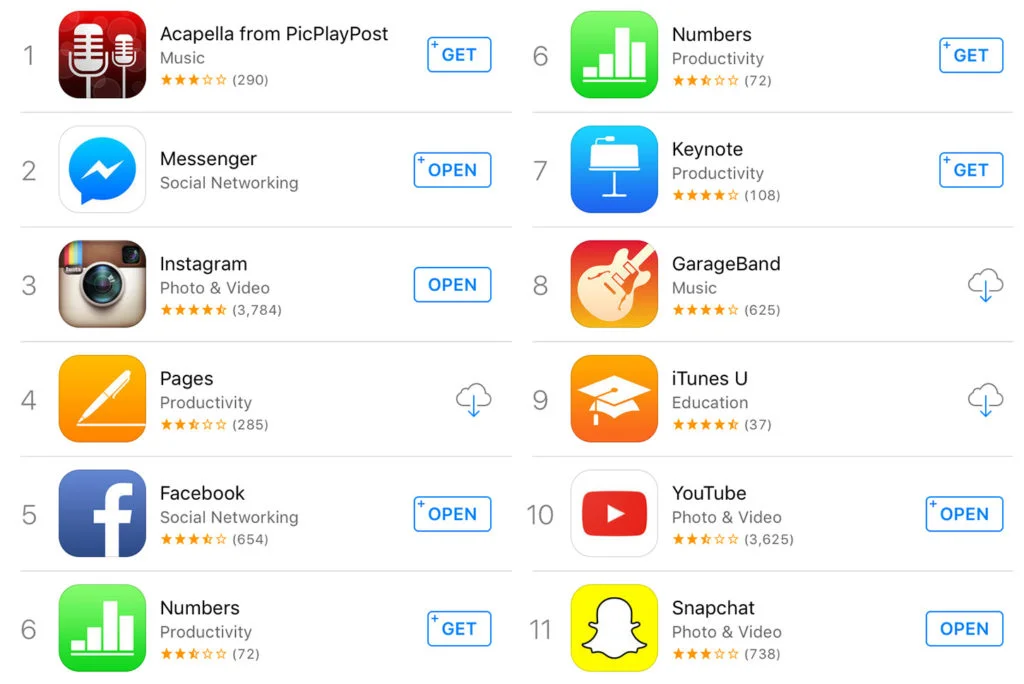Select the Keynote lectern icon
The image size is (1024, 684).
(x=613, y=170)
